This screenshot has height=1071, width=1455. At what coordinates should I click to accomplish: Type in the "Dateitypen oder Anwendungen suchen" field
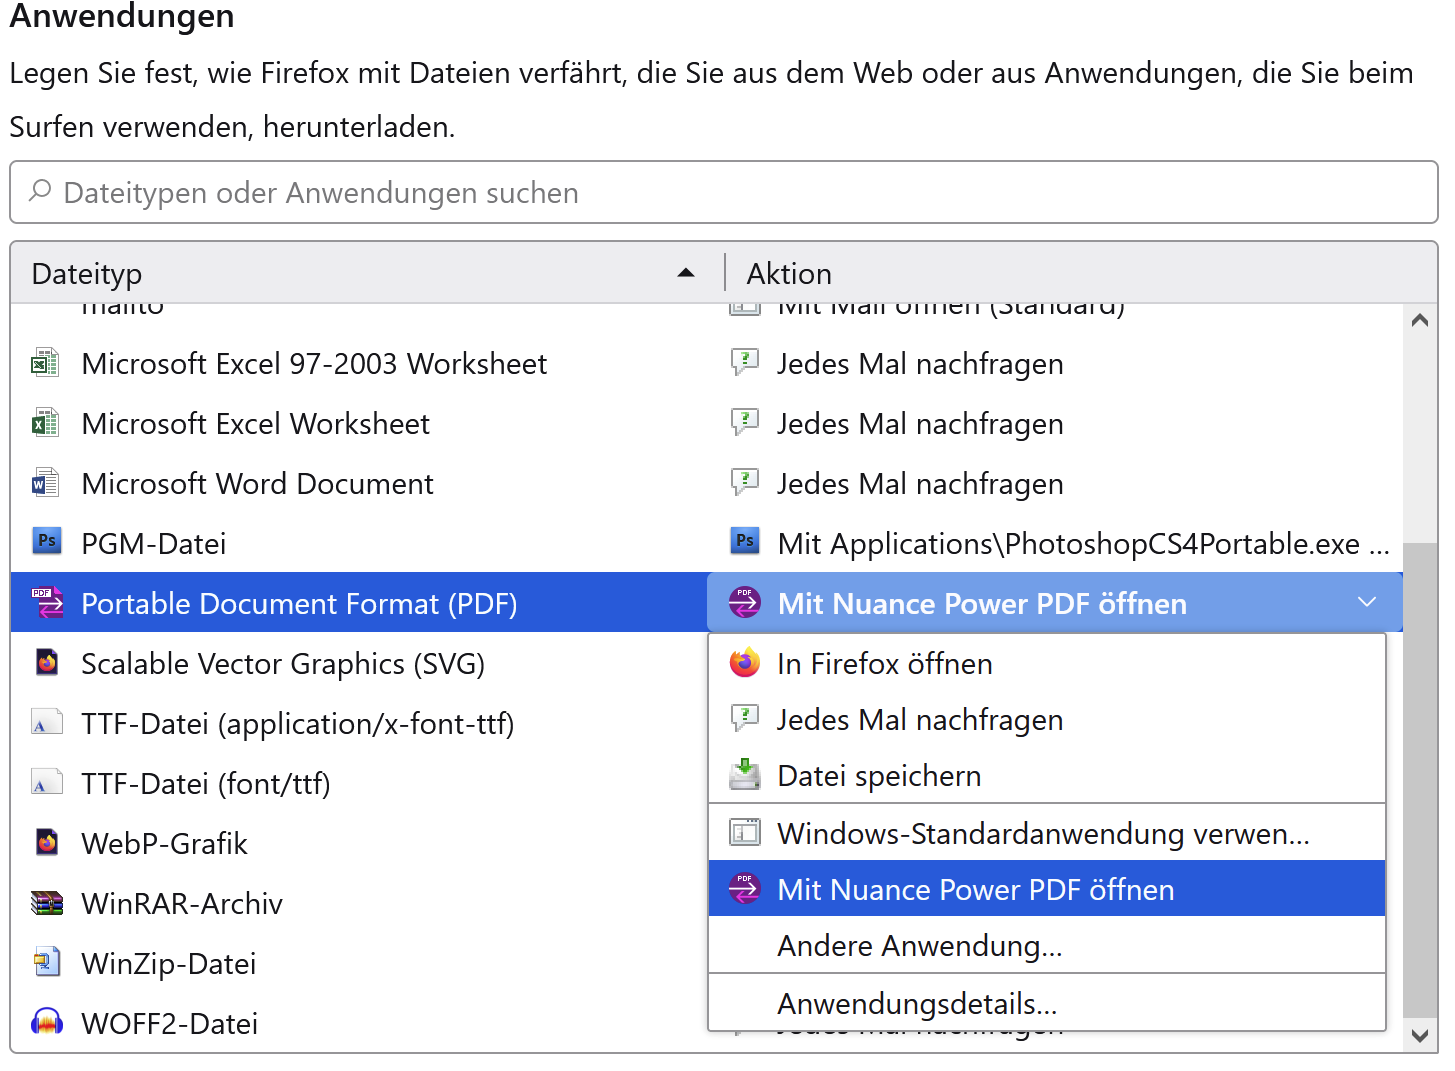pos(700,193)
